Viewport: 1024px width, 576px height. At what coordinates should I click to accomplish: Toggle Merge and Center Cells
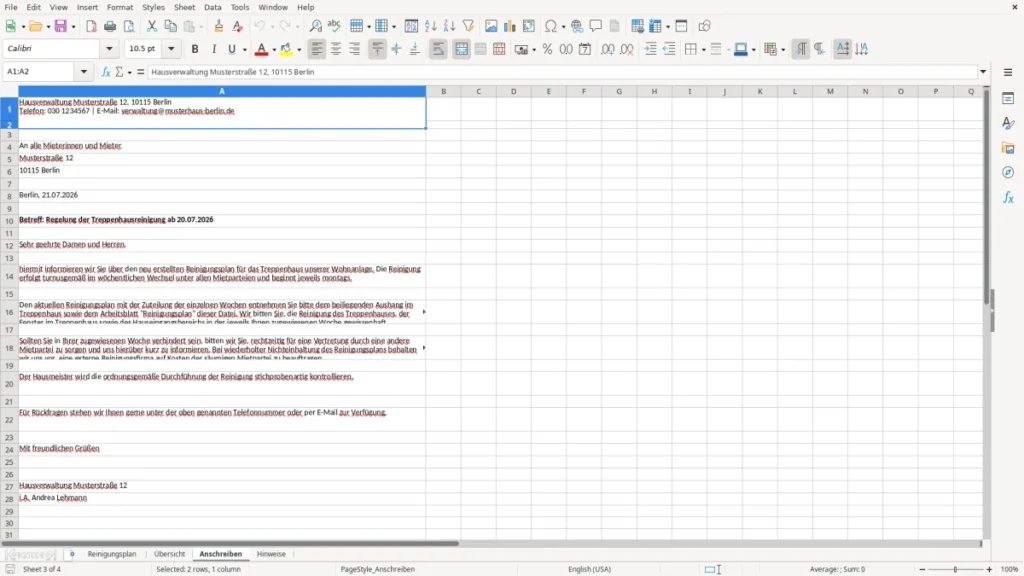pos(461,49)
